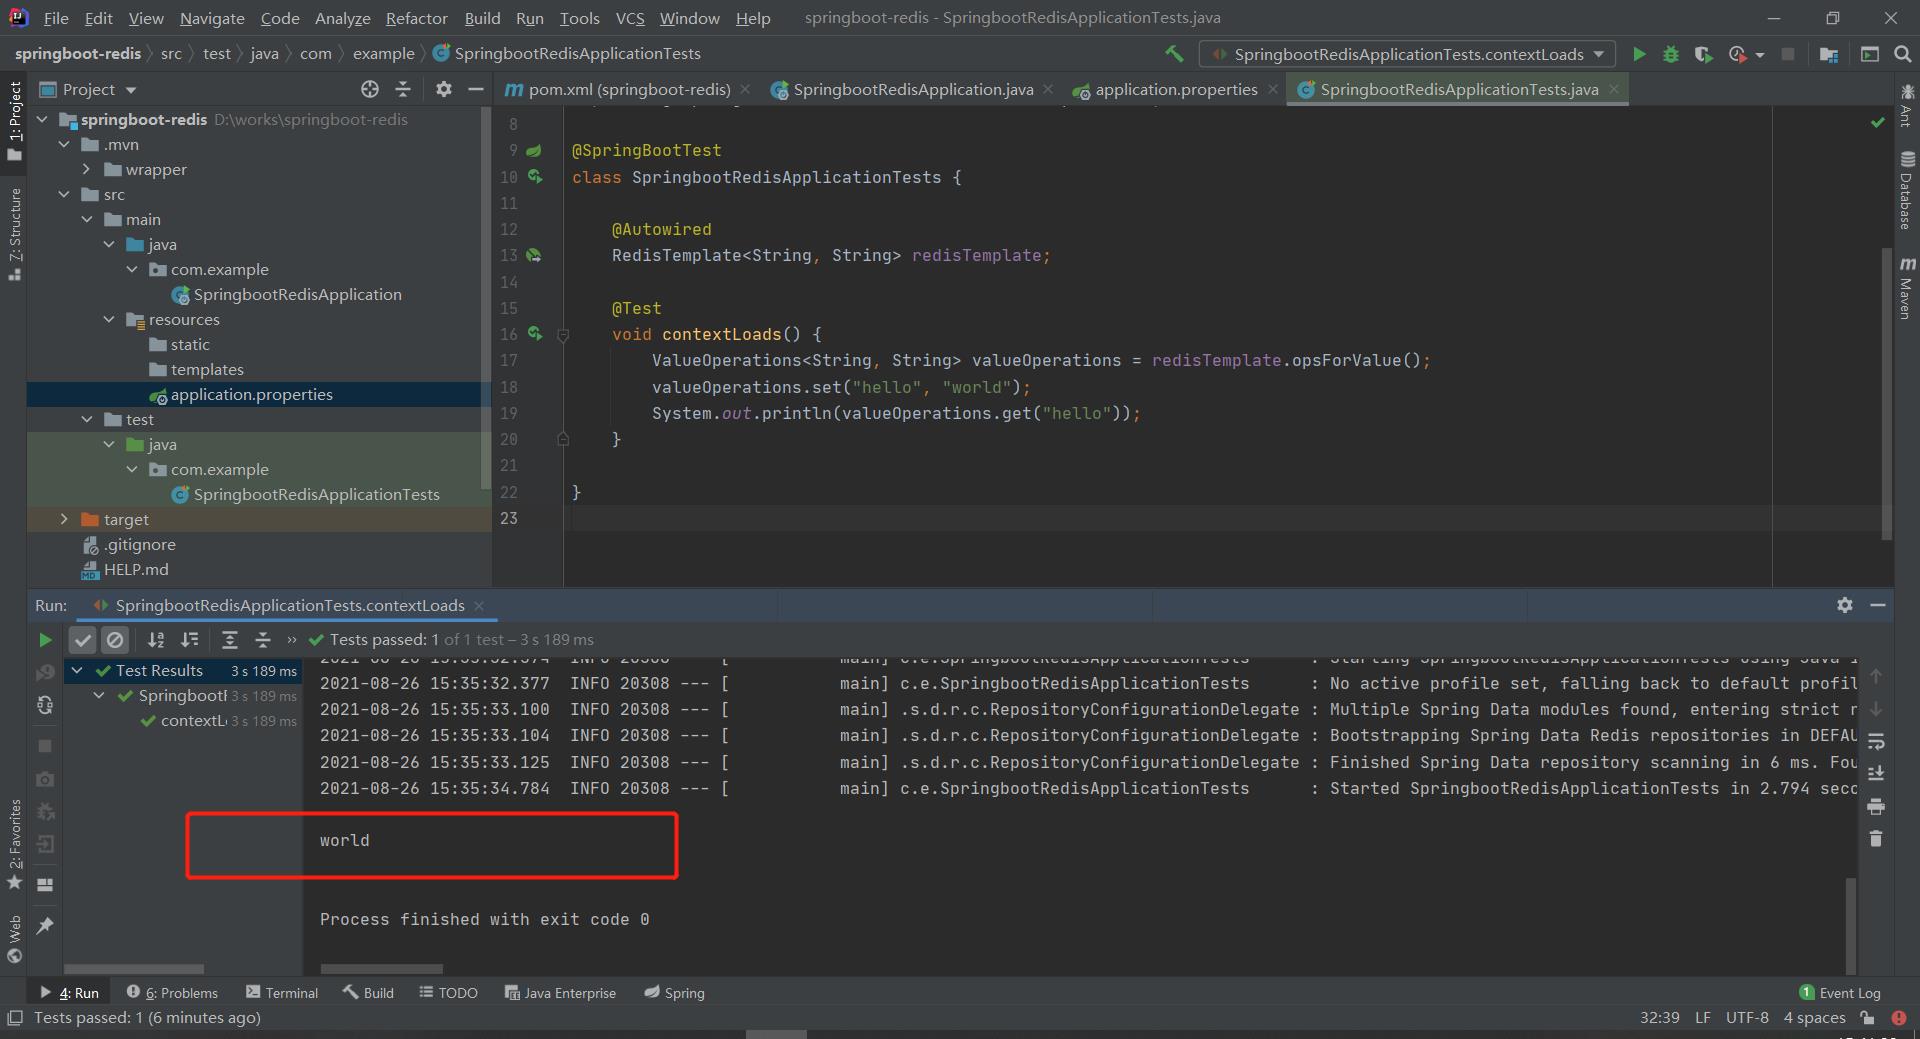Run contextLoads with the toolbar green play icon
Screen dimensions: 1920x1039
pos(1639,54)
